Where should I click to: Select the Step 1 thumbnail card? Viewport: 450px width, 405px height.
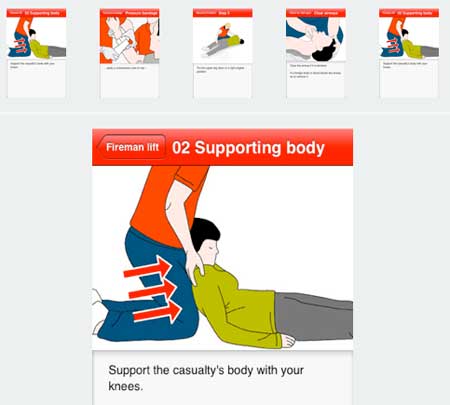click(222, 53)
